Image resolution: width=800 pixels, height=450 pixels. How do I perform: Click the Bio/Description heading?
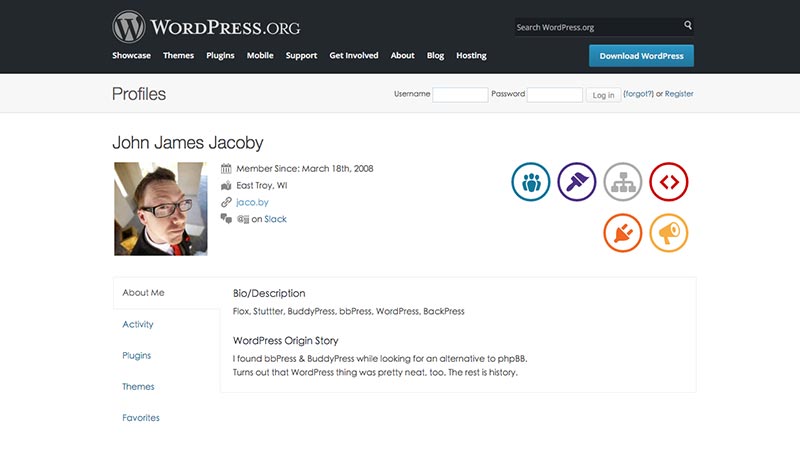coord(269,293)
